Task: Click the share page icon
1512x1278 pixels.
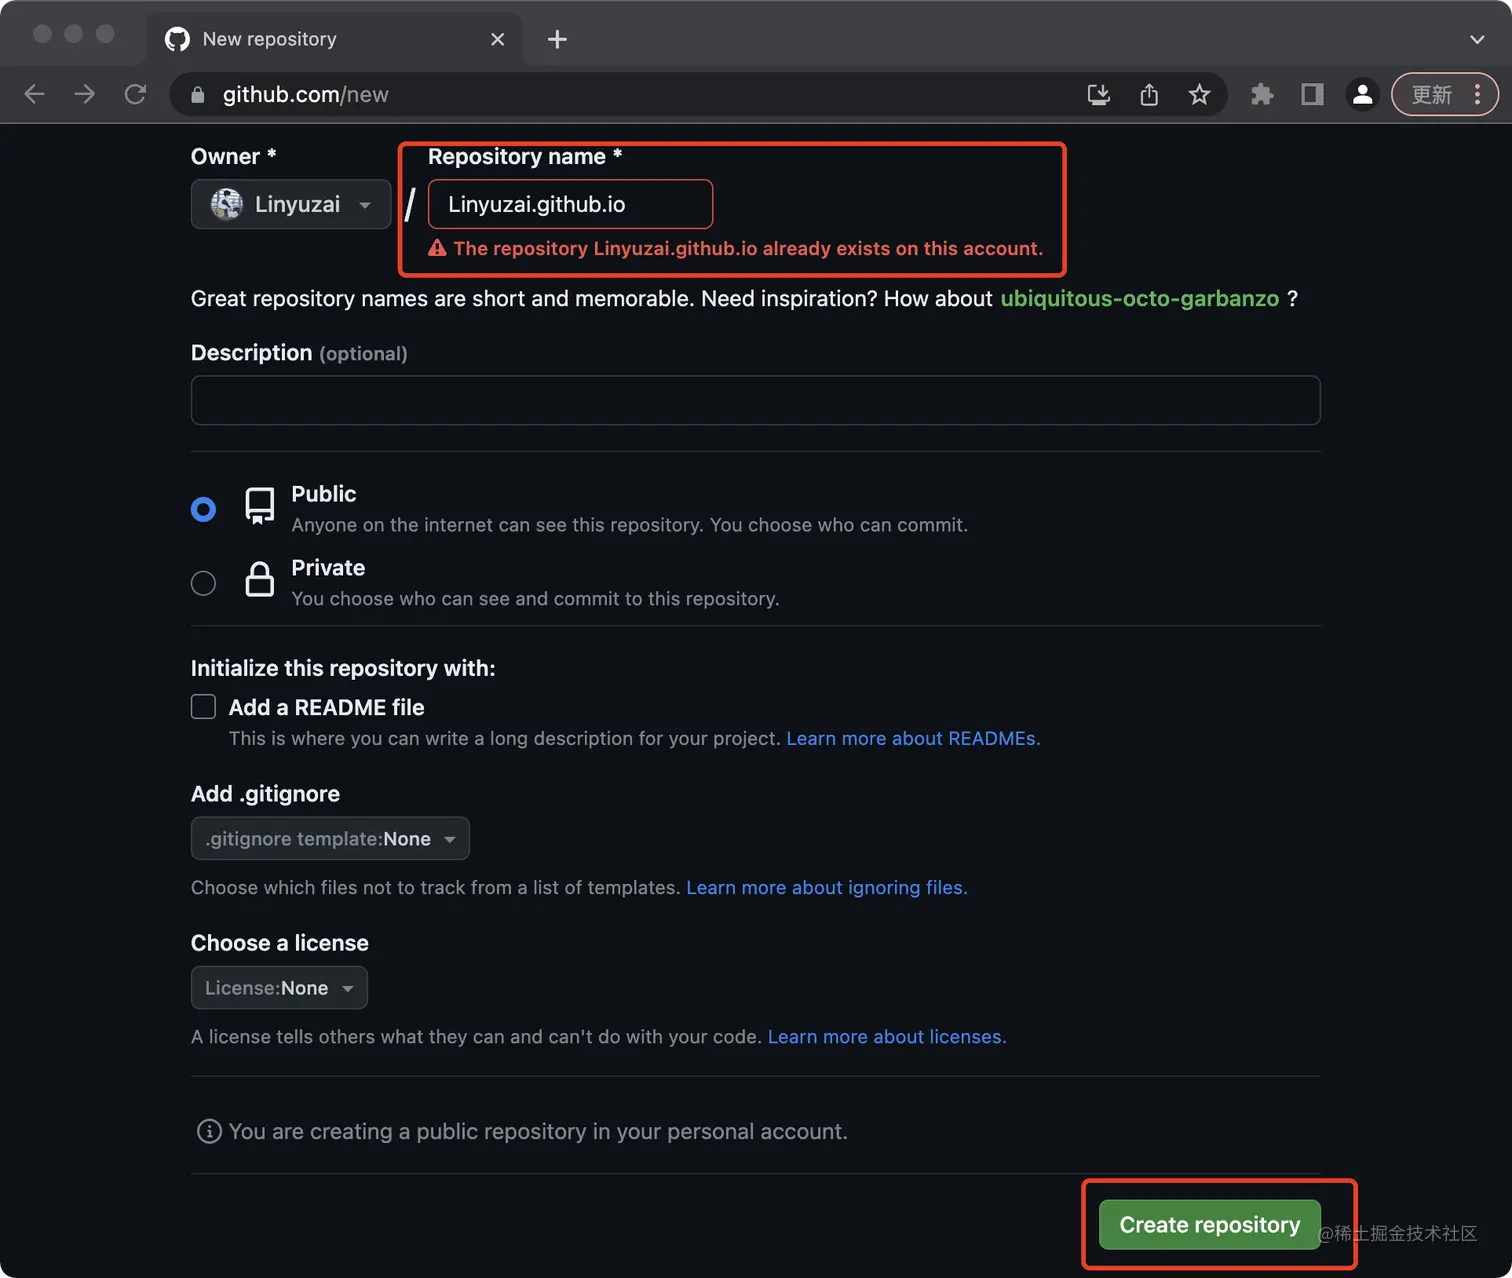Action: coord(1149,95)
